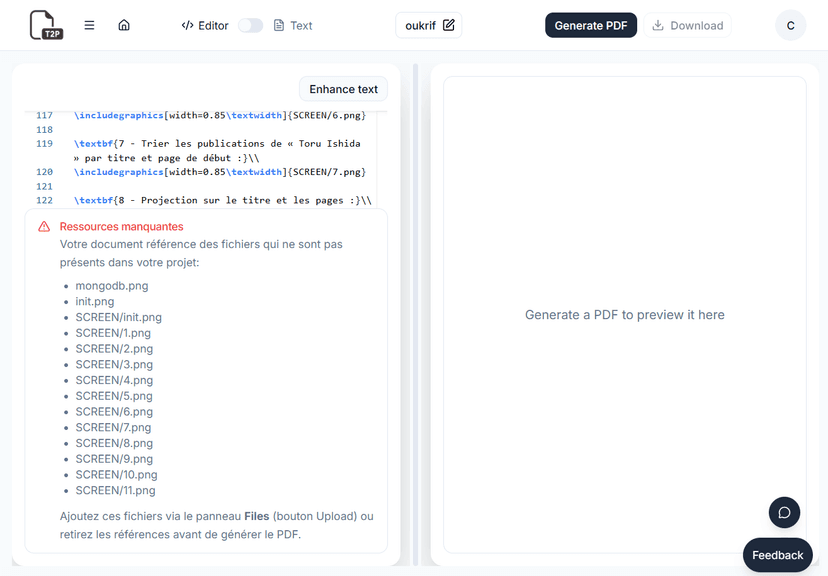The height and width of the screenshot is (576, 828).
Task: Toggle the Editor/Text mode switch
Action: [x=250, y=26]
